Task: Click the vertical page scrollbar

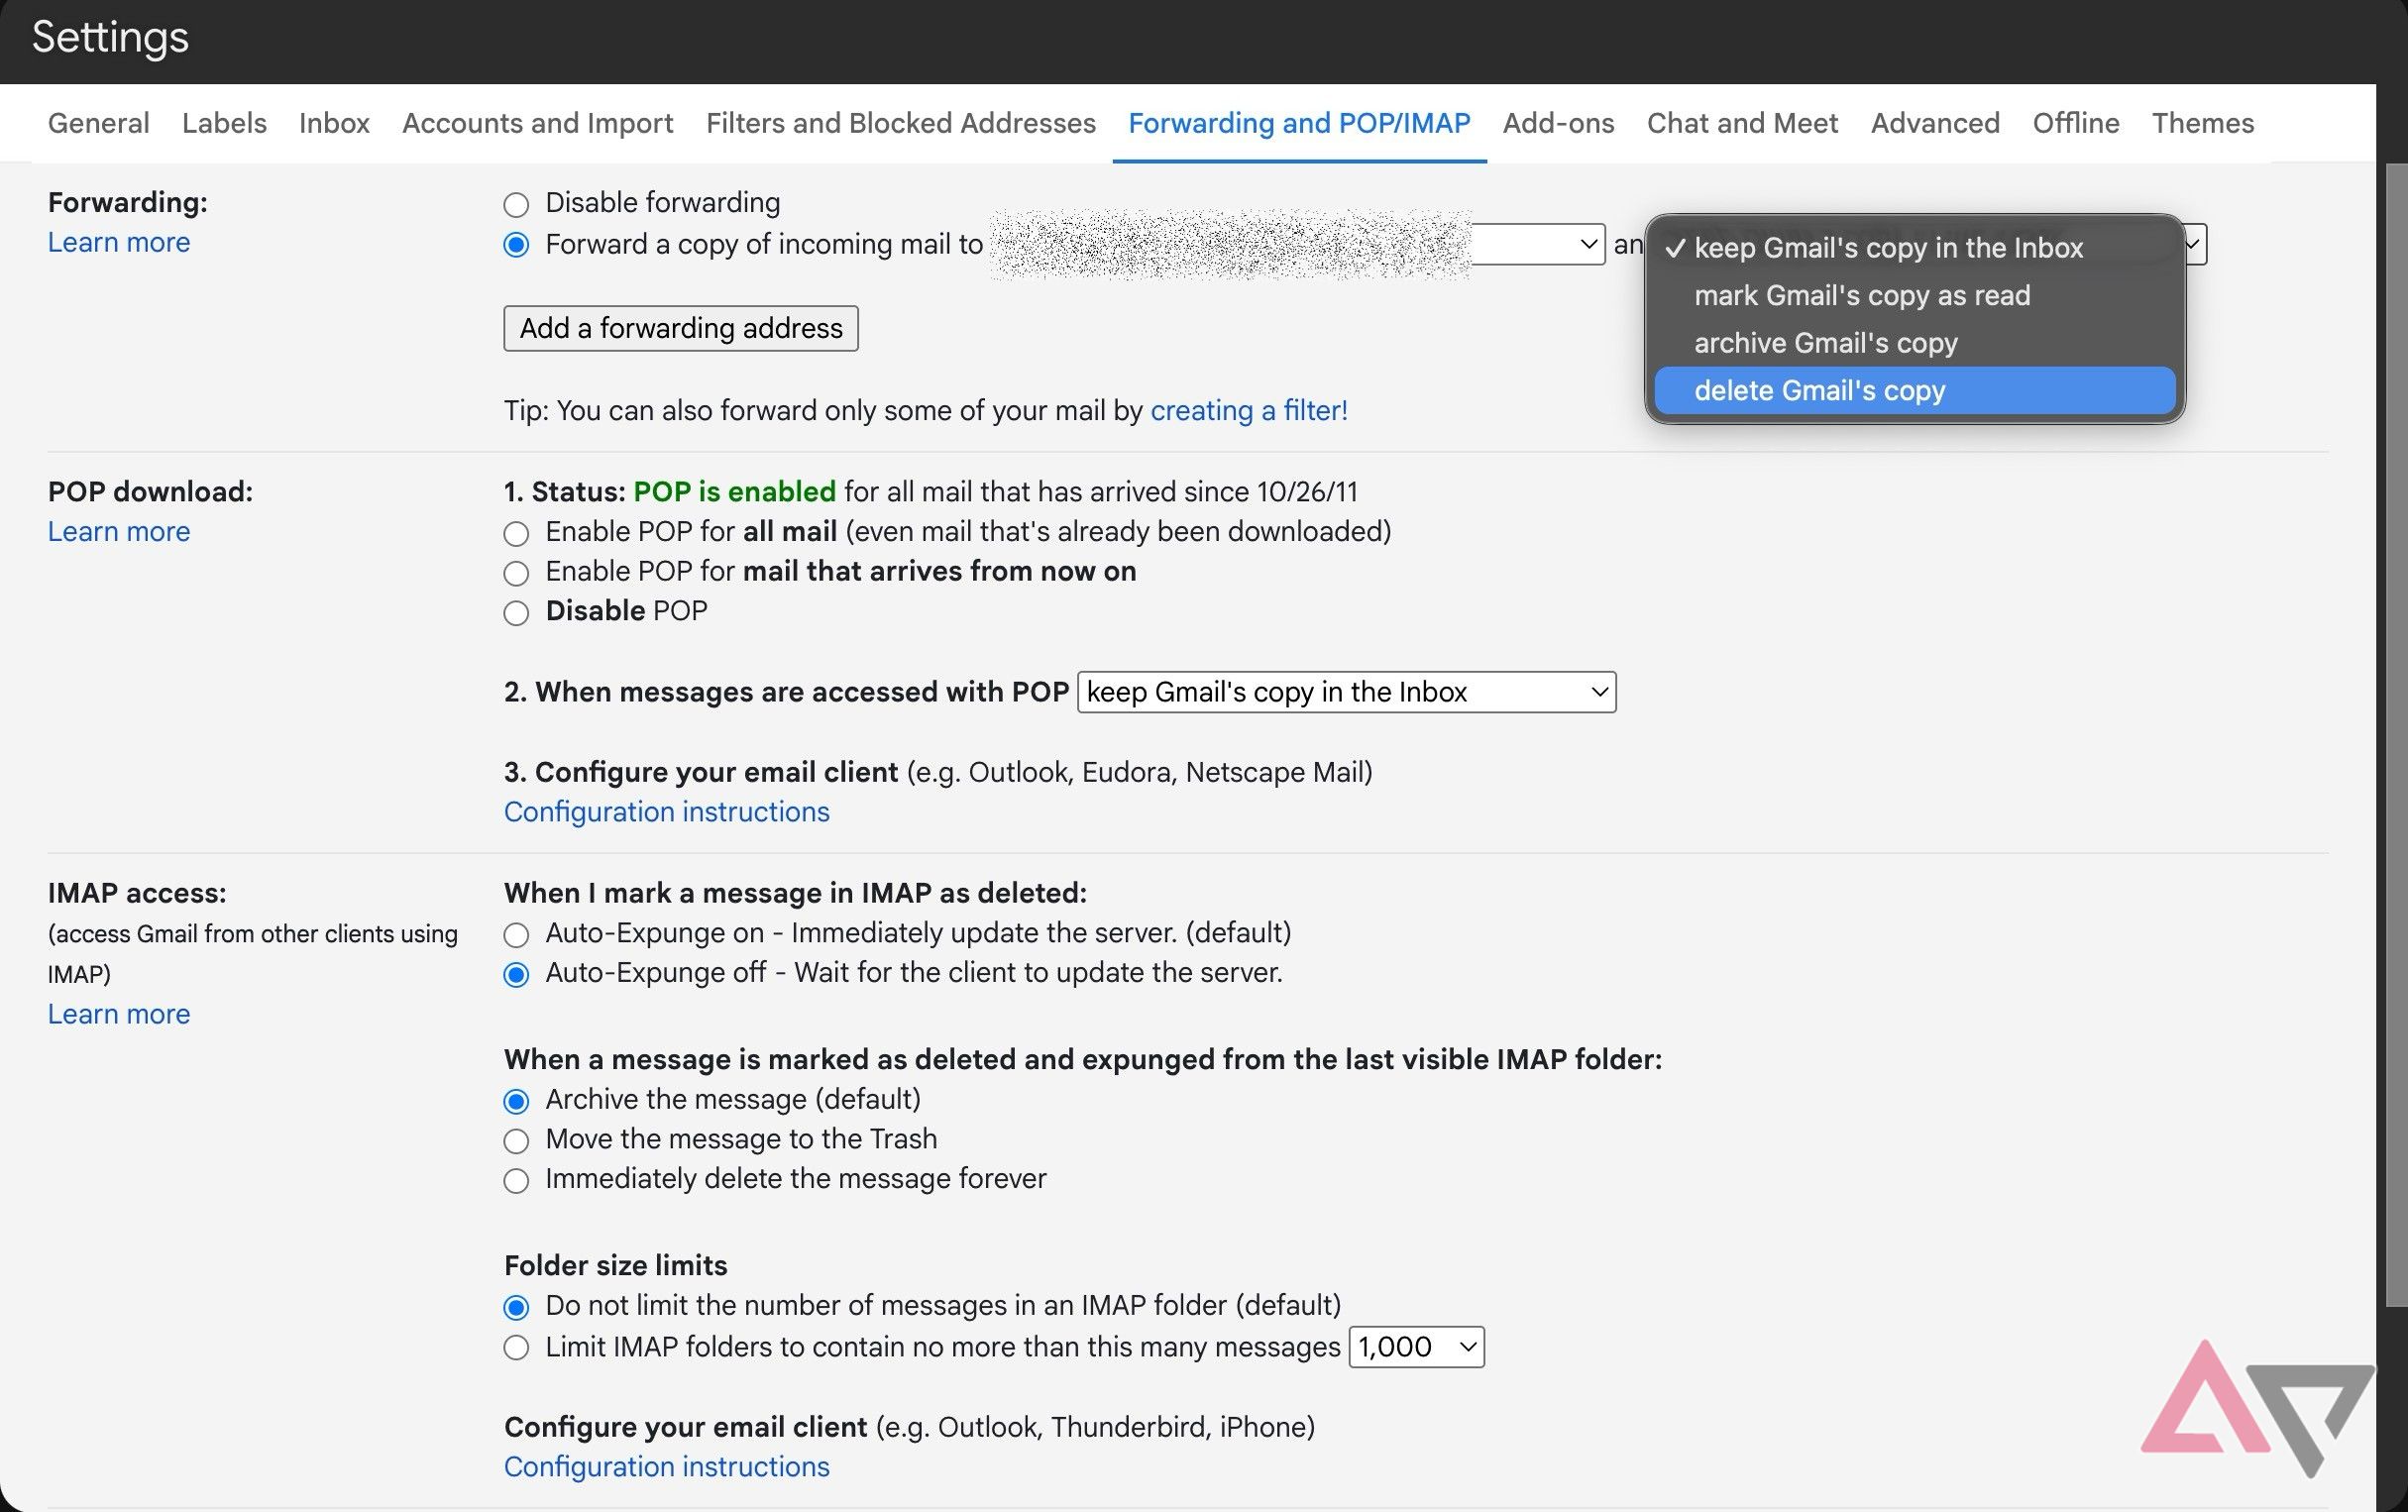Action: coord(2396,735)
